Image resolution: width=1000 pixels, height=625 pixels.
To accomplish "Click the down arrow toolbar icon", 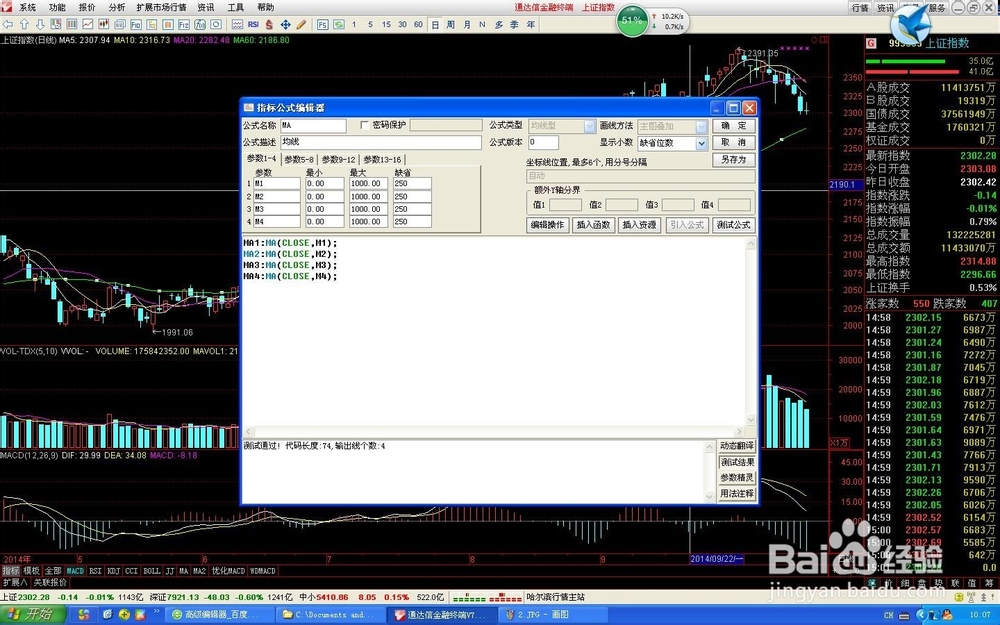I will tap(40, 24).
